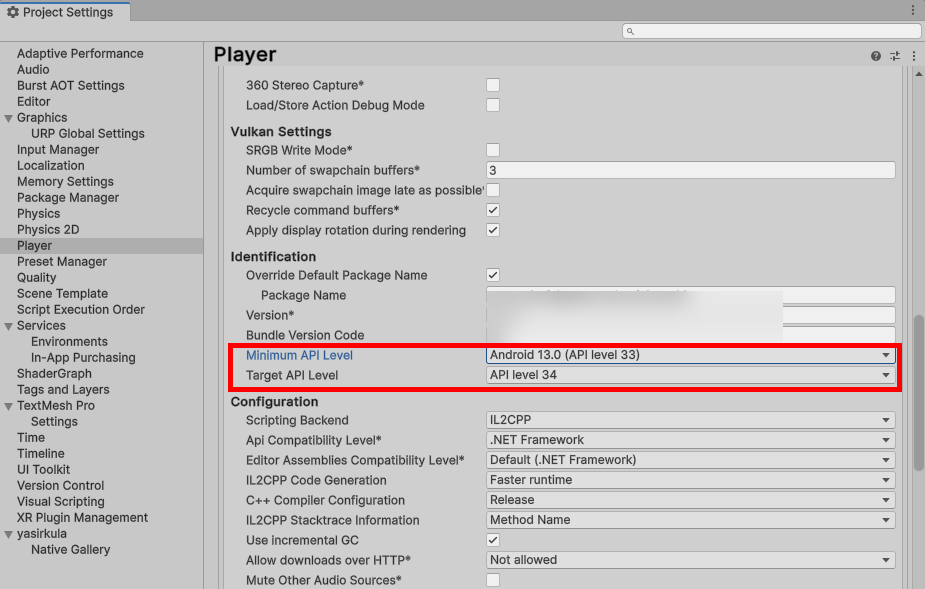
Task: Open Burst AOT Settings
Action: (71, 86)
